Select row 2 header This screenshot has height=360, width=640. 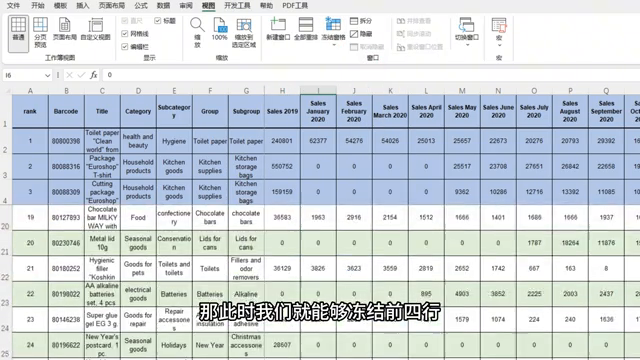pyautogui.click(x=6, y=141)
